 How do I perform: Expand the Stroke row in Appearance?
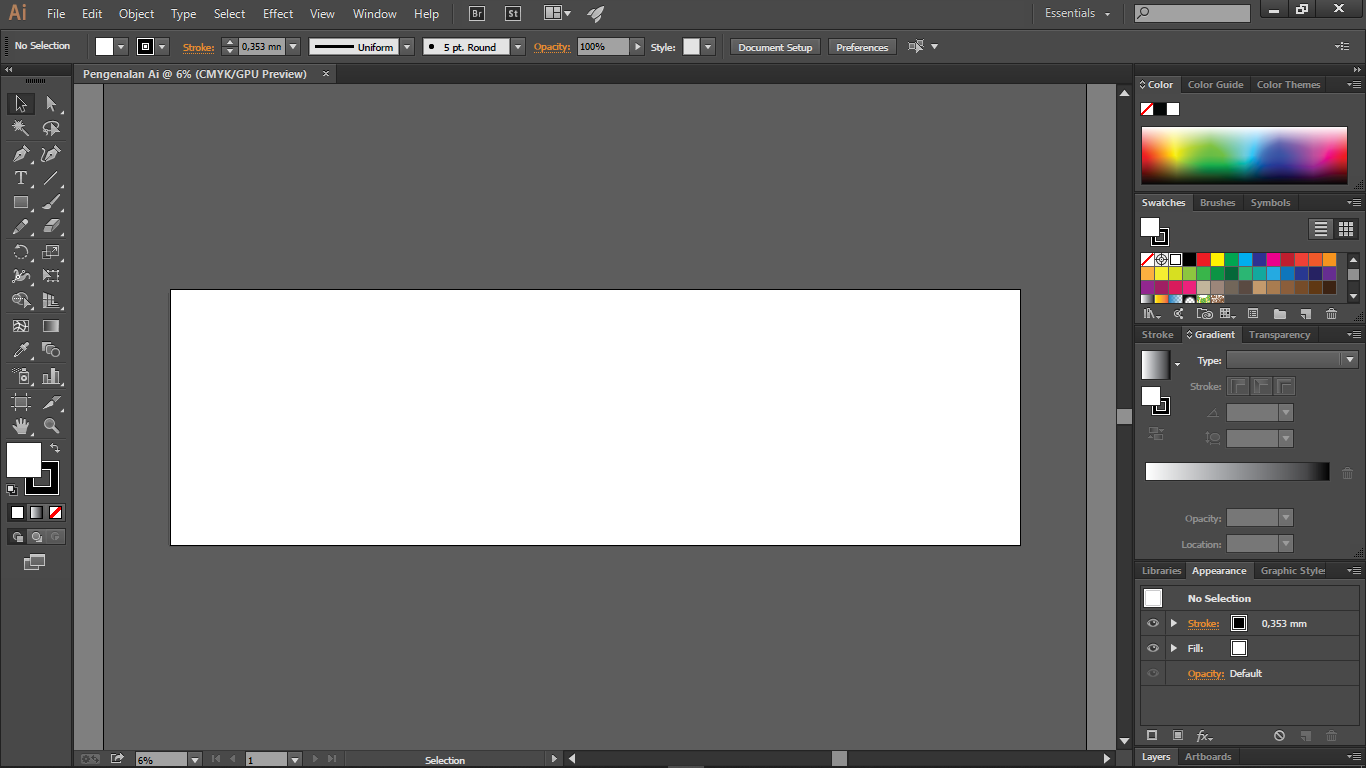click(x=1174, y=623)
